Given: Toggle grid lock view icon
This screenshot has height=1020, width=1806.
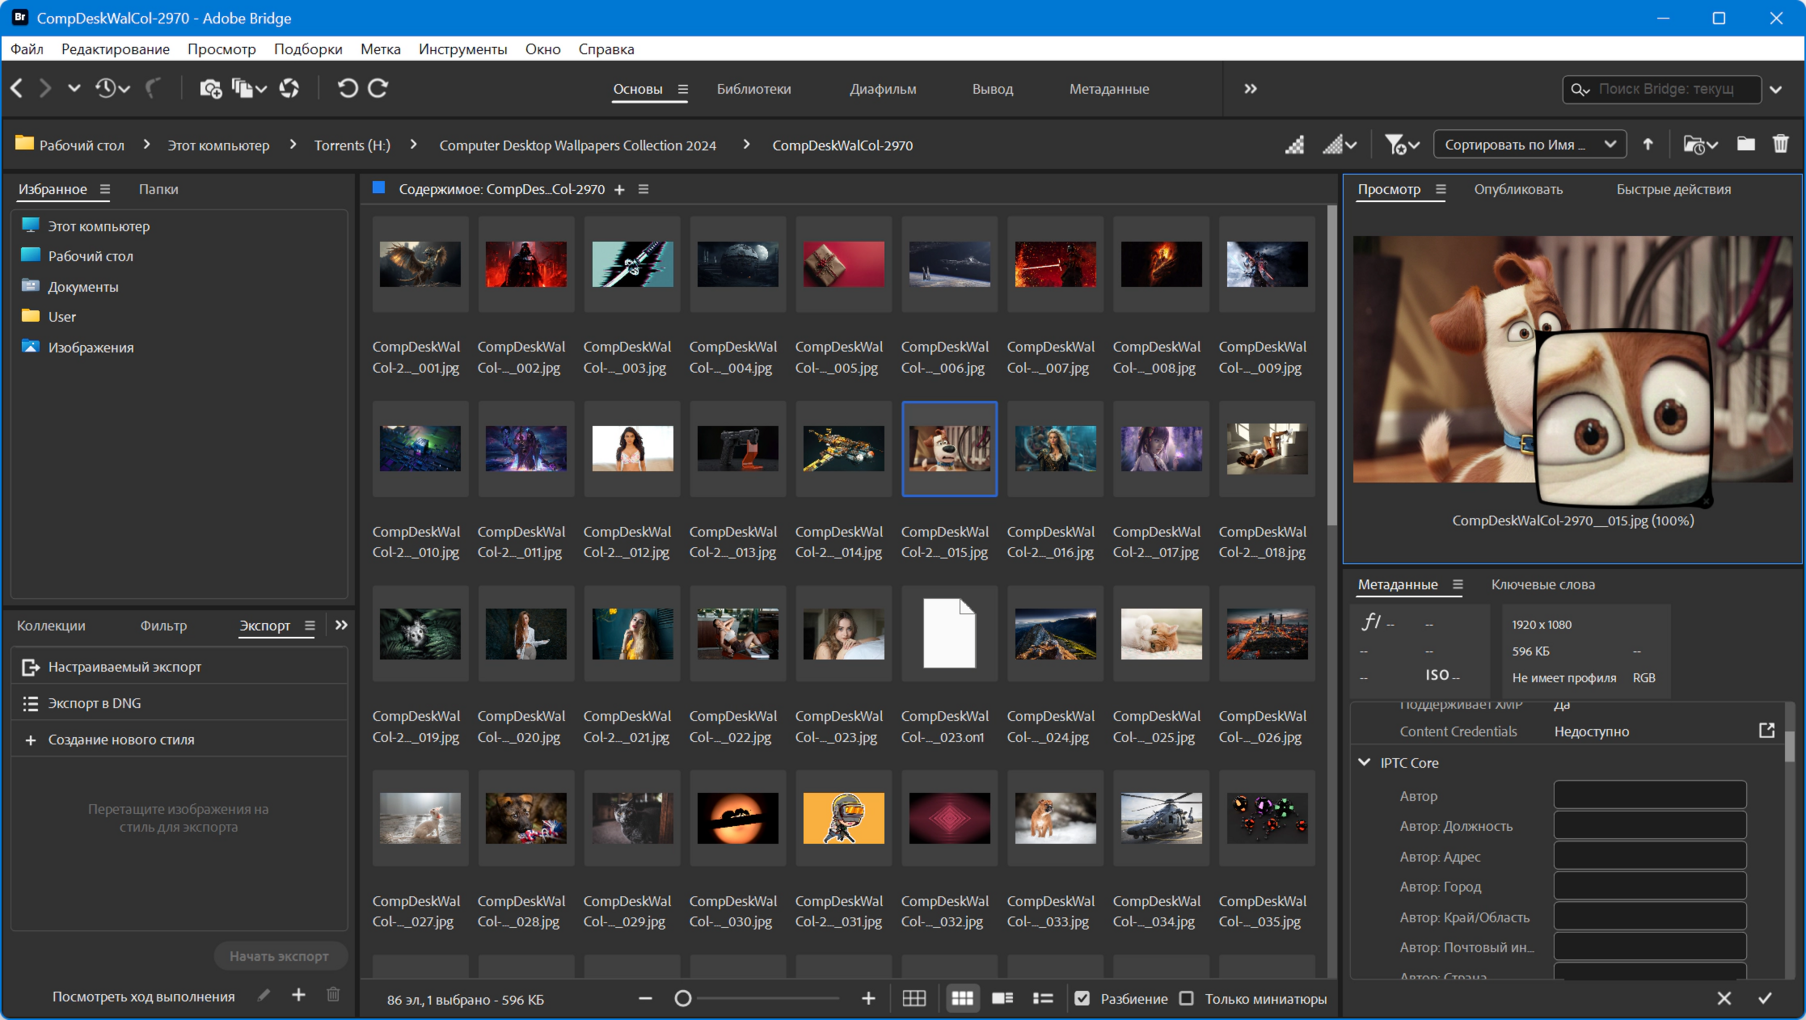Looking at the screenshot, I should 914,998.
